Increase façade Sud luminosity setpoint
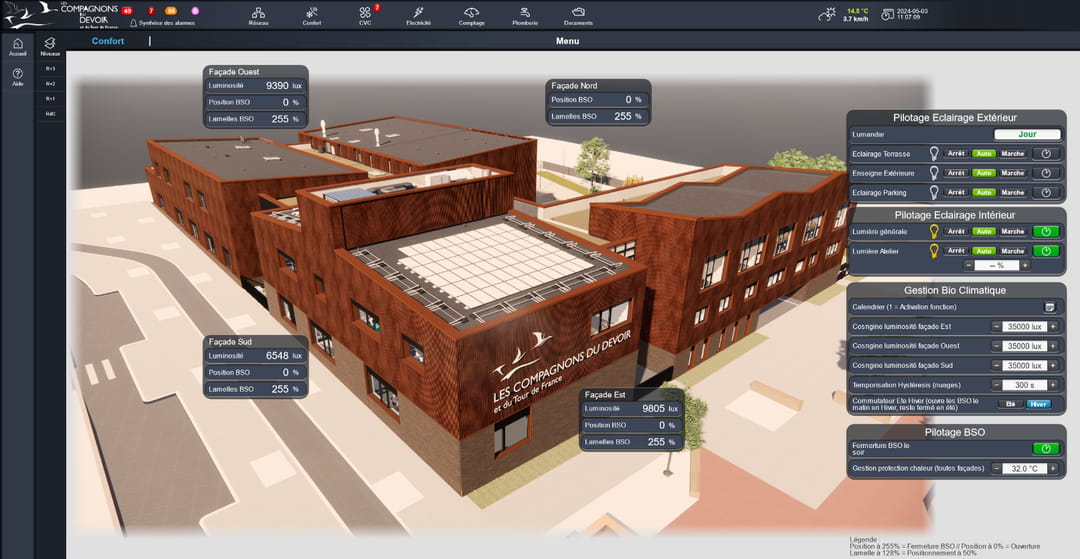Image resolution: width=1080 pixels, height=559 pixels. click(1053, 365)
